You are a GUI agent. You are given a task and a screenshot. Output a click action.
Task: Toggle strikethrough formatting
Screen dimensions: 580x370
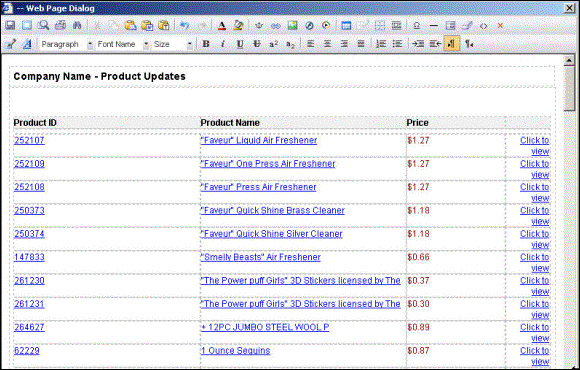[x=257, y=44]
